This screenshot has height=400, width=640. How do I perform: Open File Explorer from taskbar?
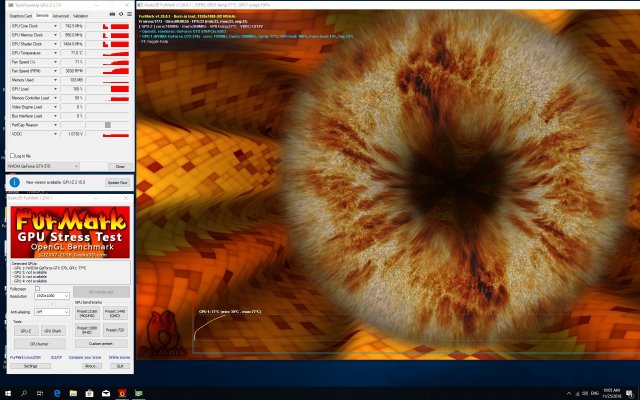(75, 393)
